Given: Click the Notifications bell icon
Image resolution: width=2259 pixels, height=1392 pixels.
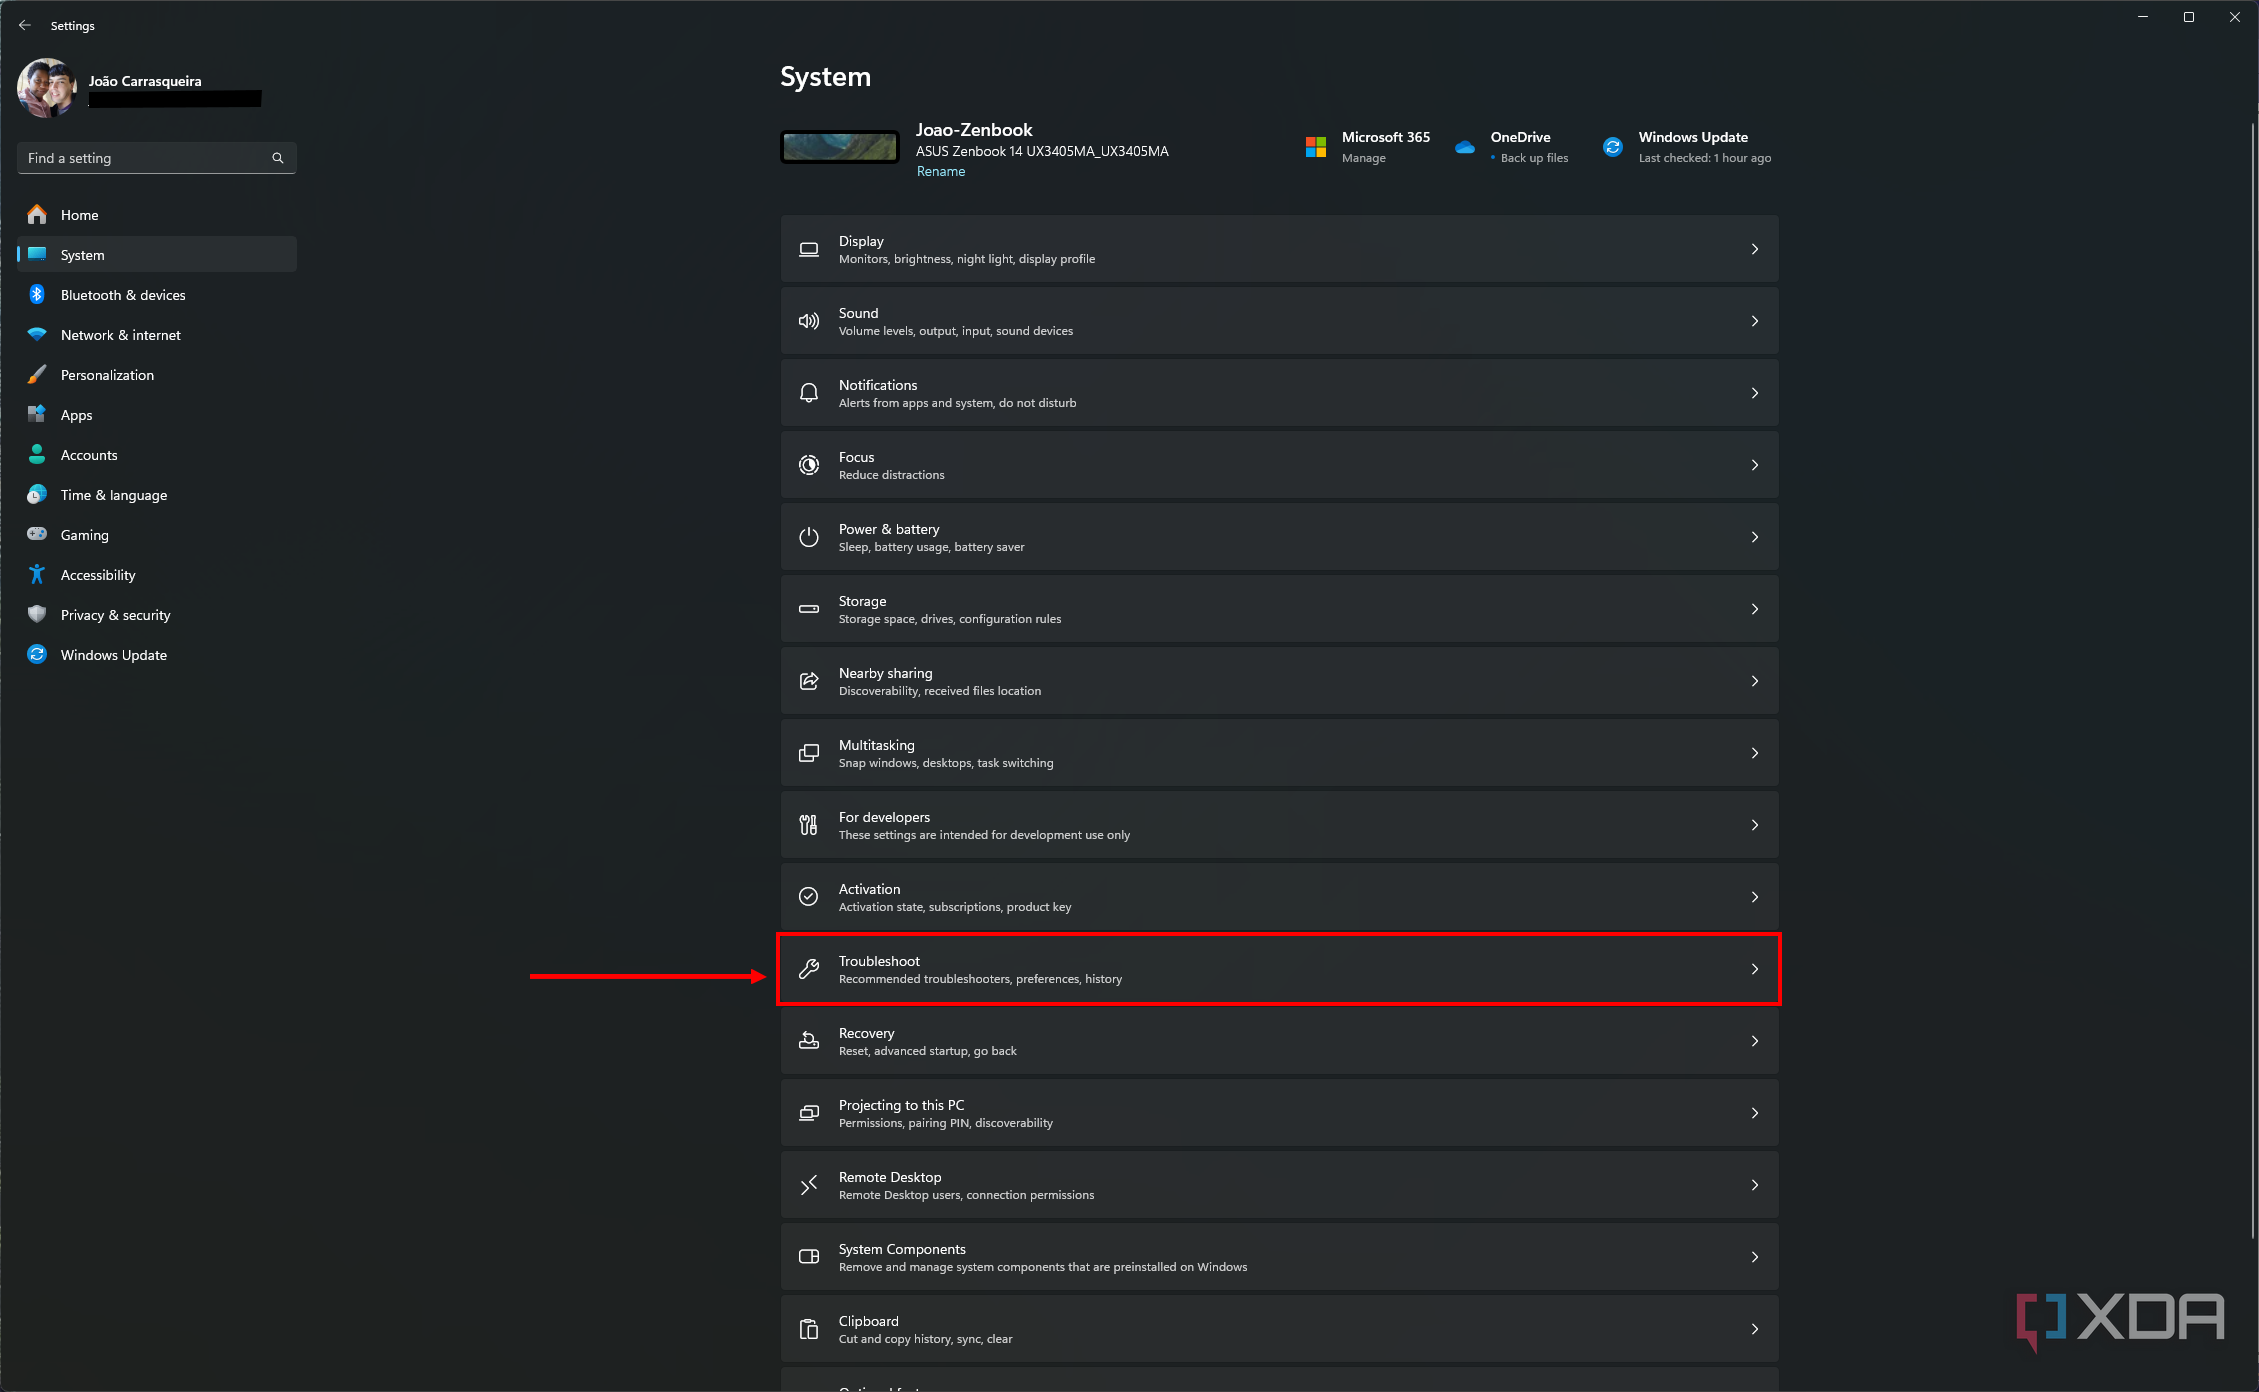Looking at the screenshot, I should pos(808,393).
